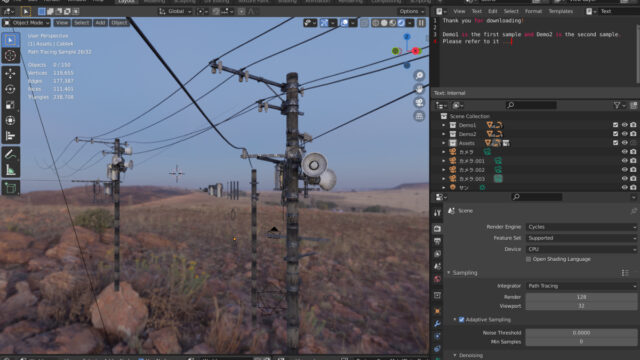
Task: Switch to rendered viewport shading
Action: [x=401, y=23]
